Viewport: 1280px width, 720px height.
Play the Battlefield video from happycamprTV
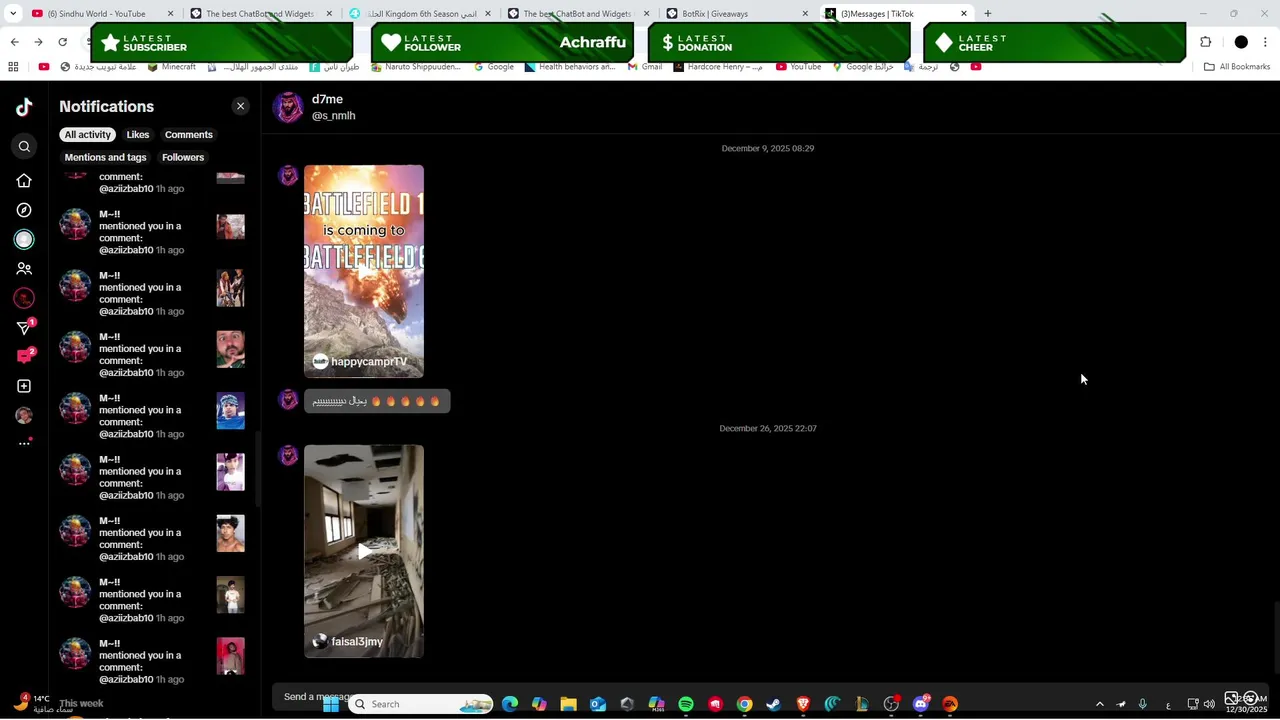pyautogui.click(x=364, y=271)
